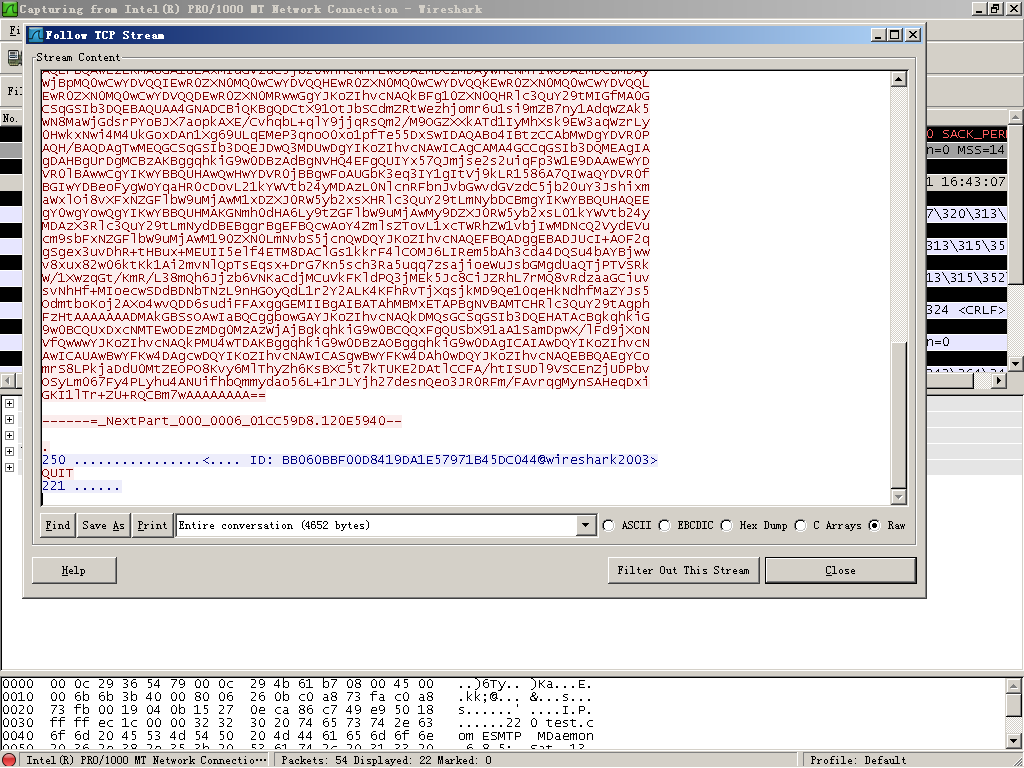Click the packet list scrollbar up arrow
The height and width of the screenshot is (768, 1024).
click(x=1016, y=118)
